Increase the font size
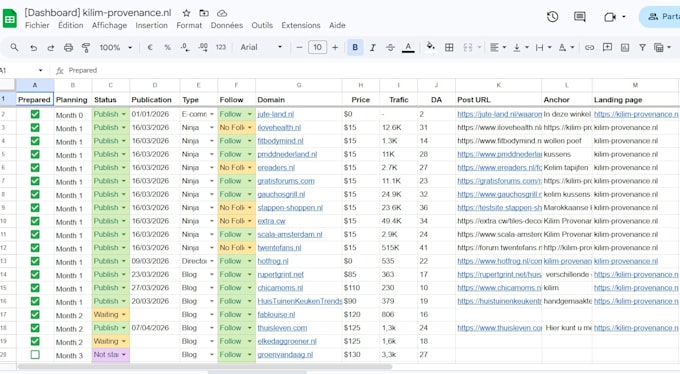This screenshot has width=680, height=374. coord(335,48)
